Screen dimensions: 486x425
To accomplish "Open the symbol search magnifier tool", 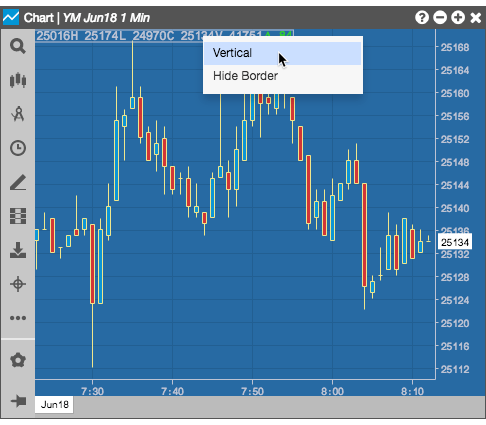I will tap(18, 46).
